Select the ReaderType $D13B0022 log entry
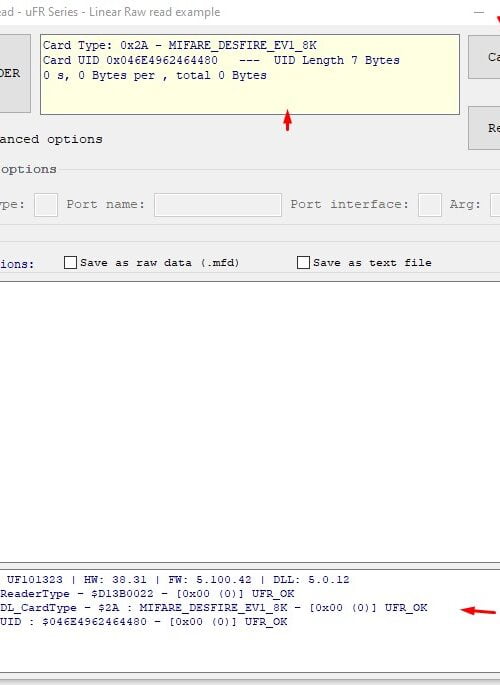 pyautogui.click(x=147, y=594)
